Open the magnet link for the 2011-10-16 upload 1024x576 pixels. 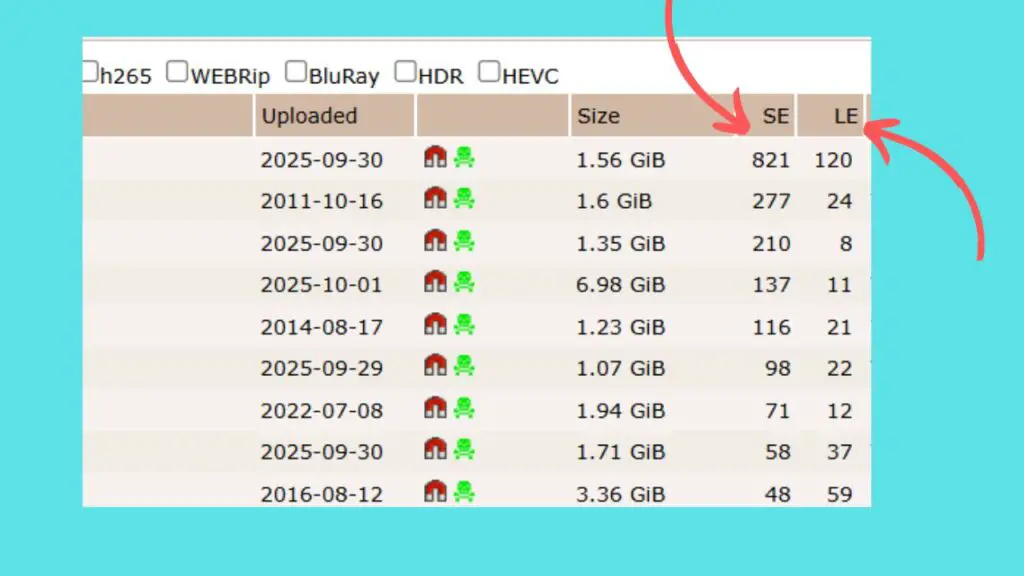[435, 198]
